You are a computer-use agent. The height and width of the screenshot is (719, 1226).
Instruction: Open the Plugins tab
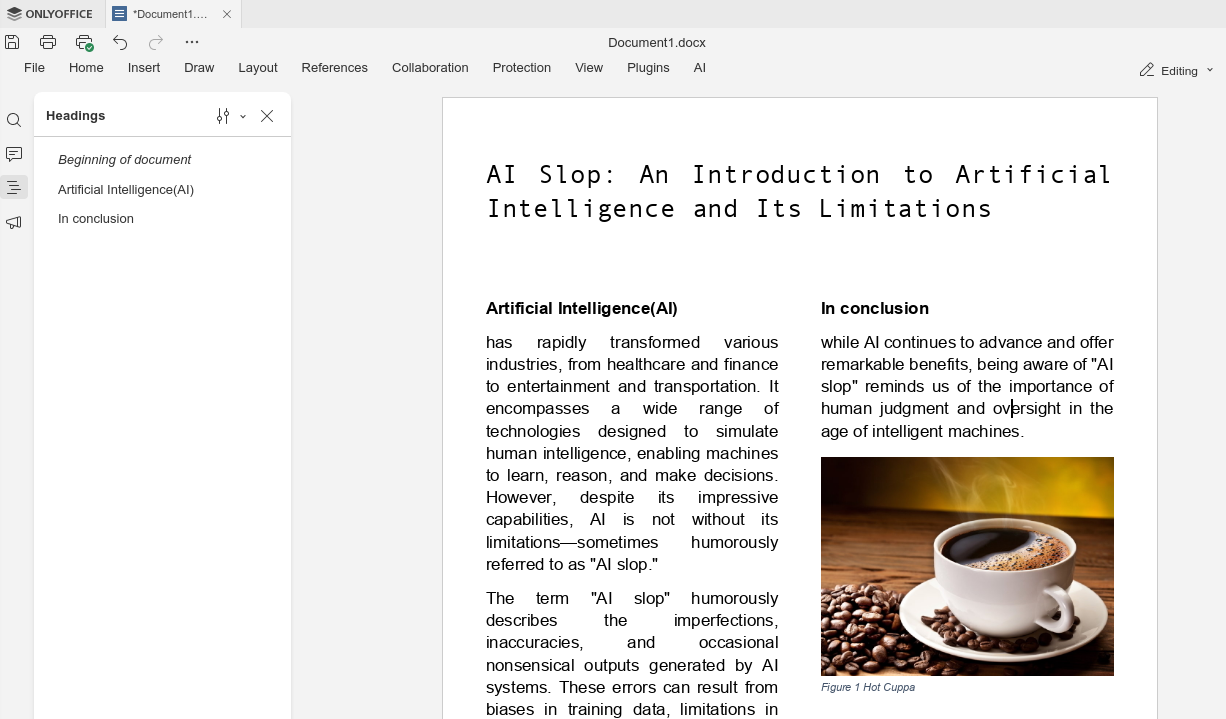click(x=648, y=68)
